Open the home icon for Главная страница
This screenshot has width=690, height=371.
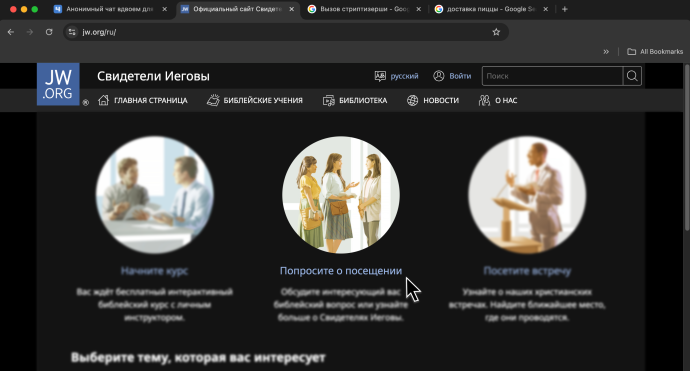click(103, 100)
